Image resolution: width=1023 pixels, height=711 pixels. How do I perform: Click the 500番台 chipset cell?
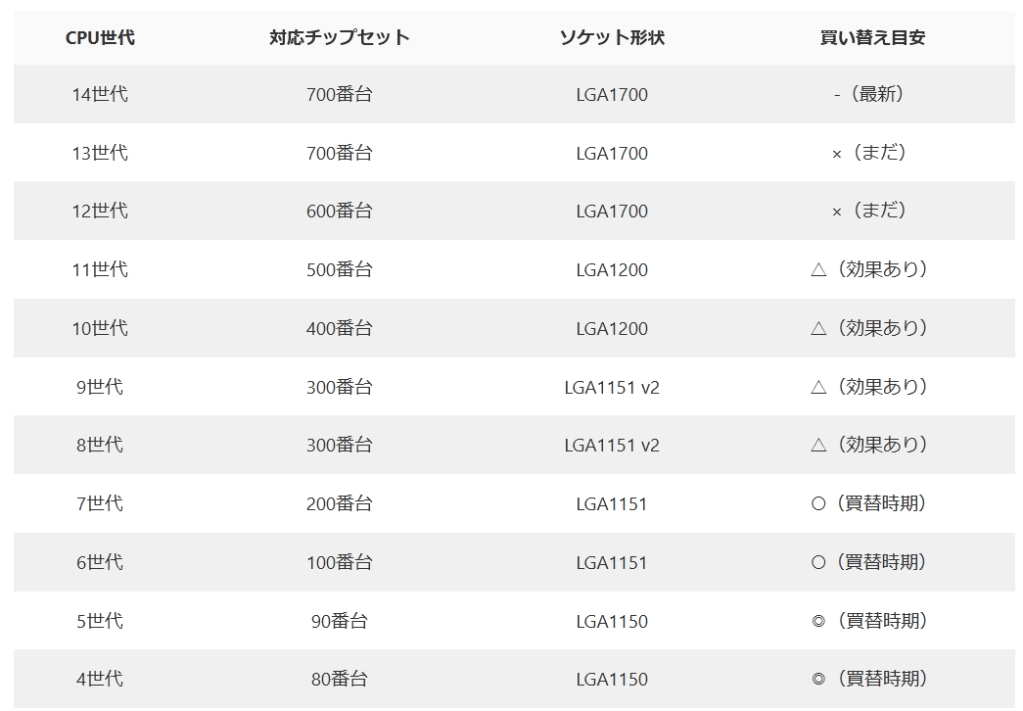[339, 270]
